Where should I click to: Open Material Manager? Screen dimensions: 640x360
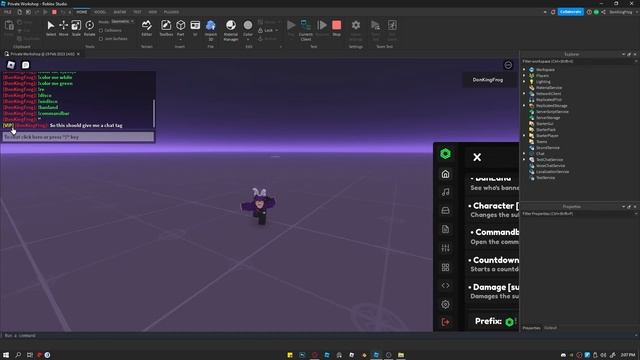(x=231, y=30)
